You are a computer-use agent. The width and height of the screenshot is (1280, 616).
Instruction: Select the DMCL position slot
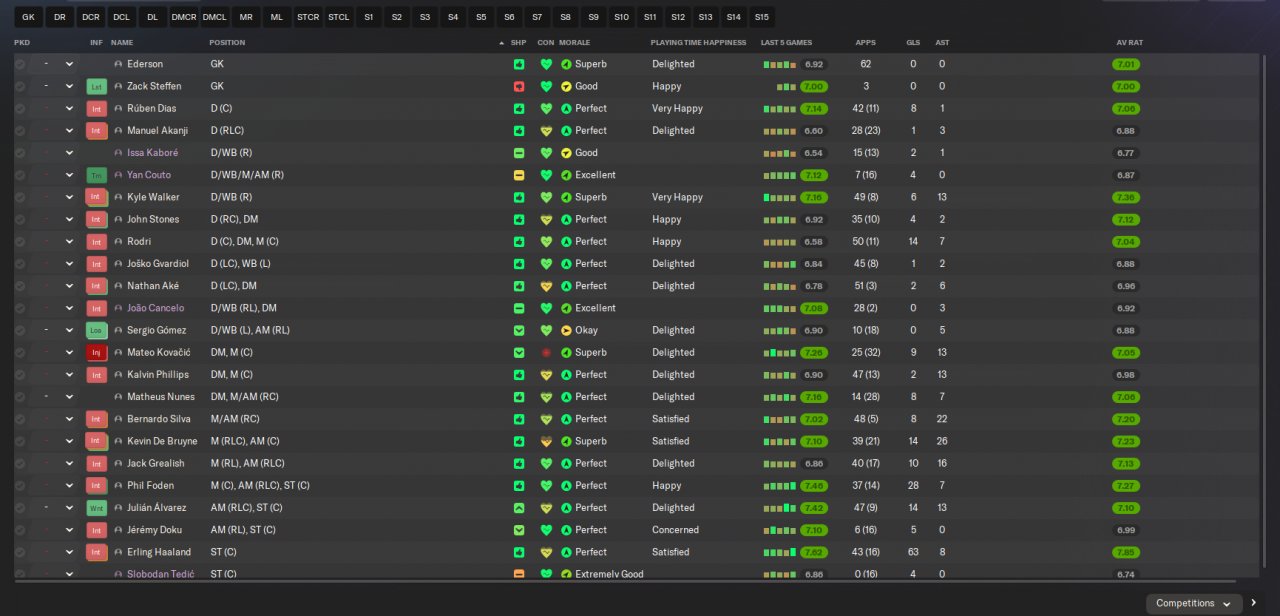point(214,17)
